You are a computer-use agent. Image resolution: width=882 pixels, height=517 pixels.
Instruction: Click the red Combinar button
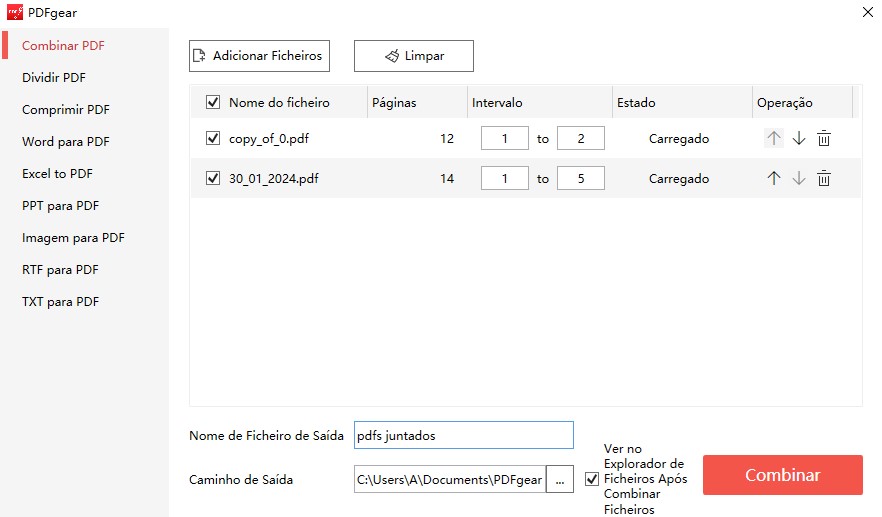click(x=782, y=475)
